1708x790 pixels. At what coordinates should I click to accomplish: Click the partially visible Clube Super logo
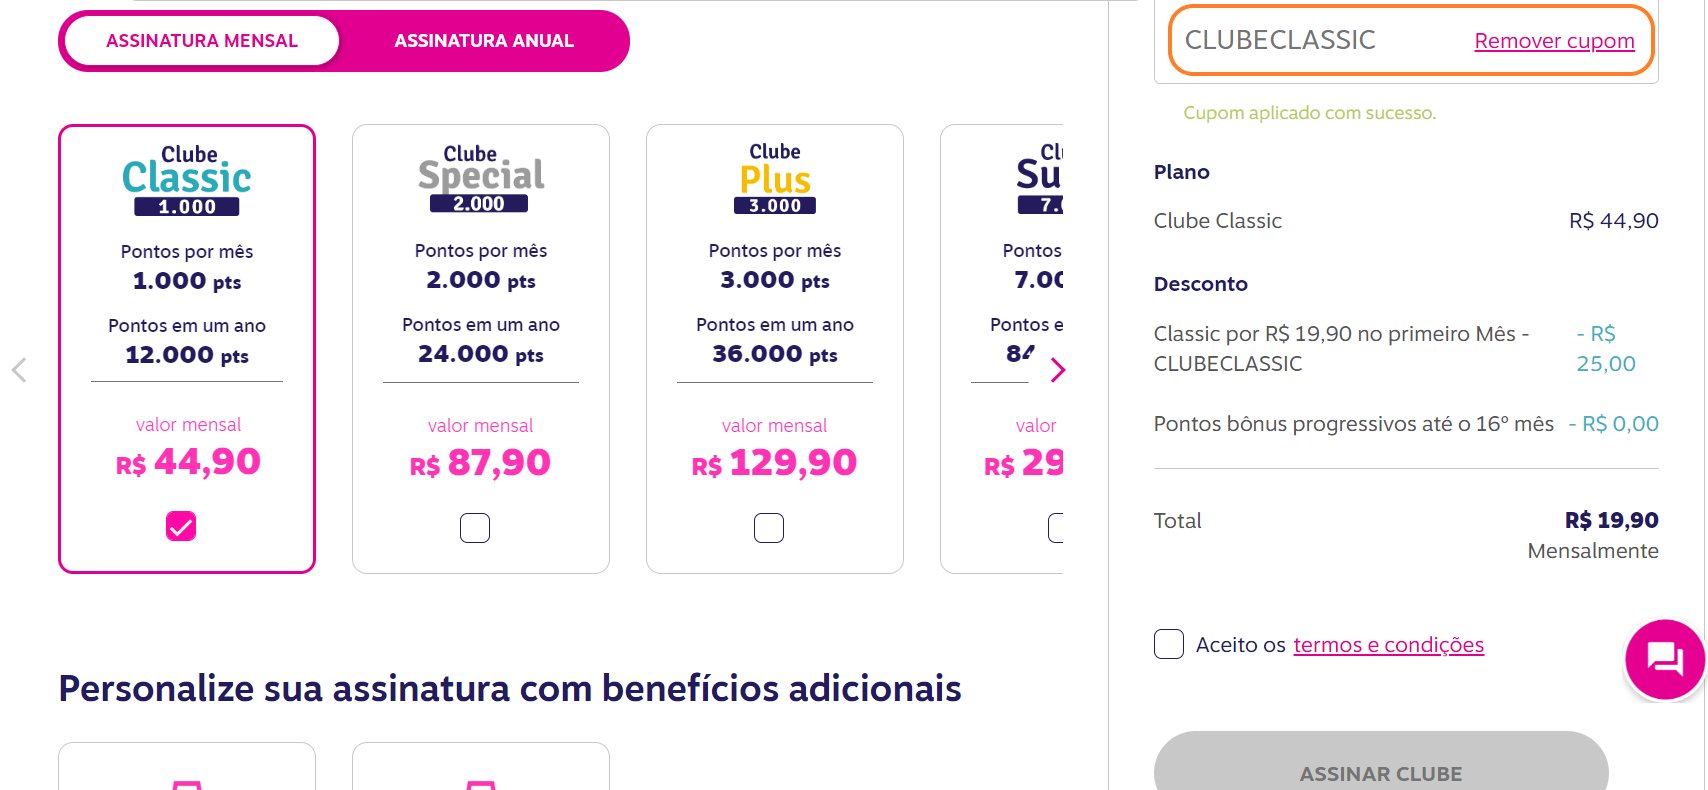click(x=1040, y=178)
